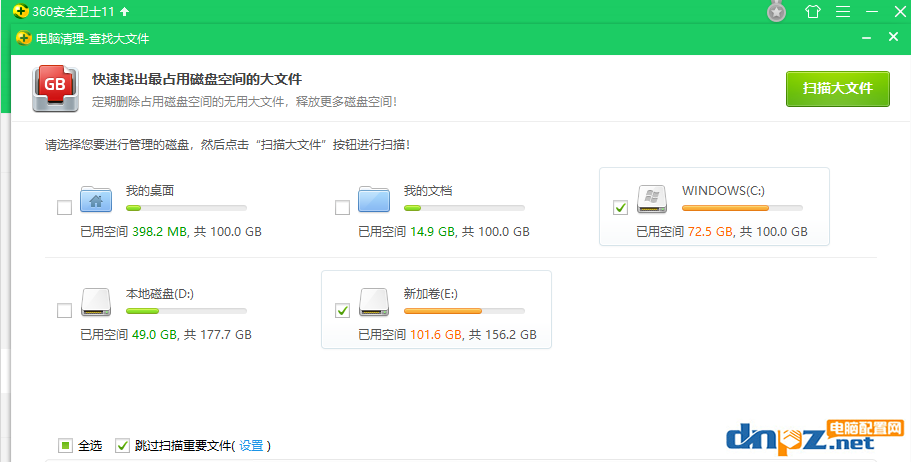Click the 49.0 GB used space value
Viewport: 911px width, 462px height.
tap(154, 335)
